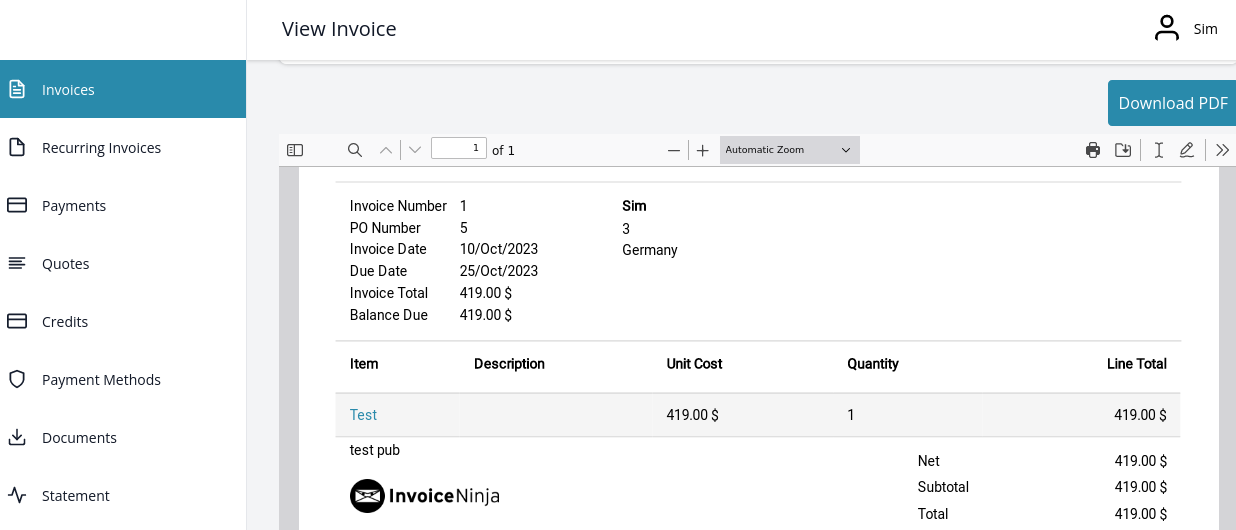This screenshot has width=1236, height=530.
Task: Save the PDF with download icon
Action: pos(1123,150)
